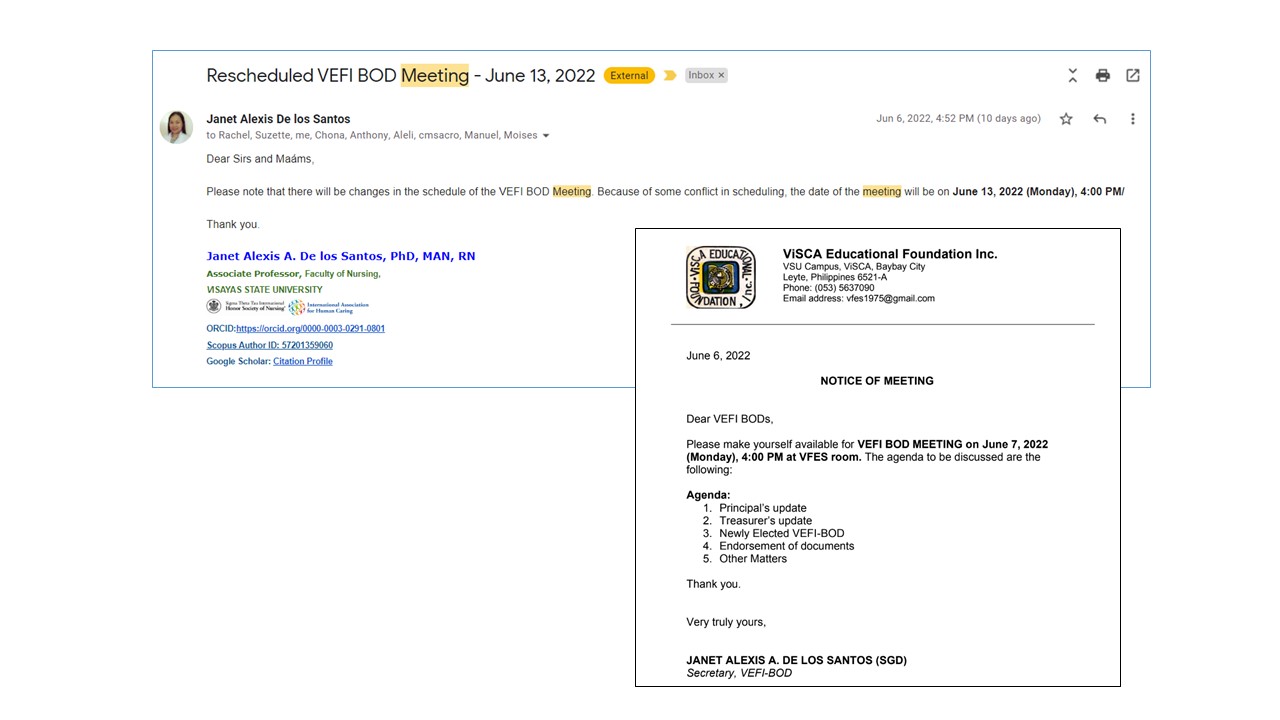This screenshot has width=1280, height=720.
Task: Click Janet Alexis De los Santos' profile photo
Action: [176, 127]
